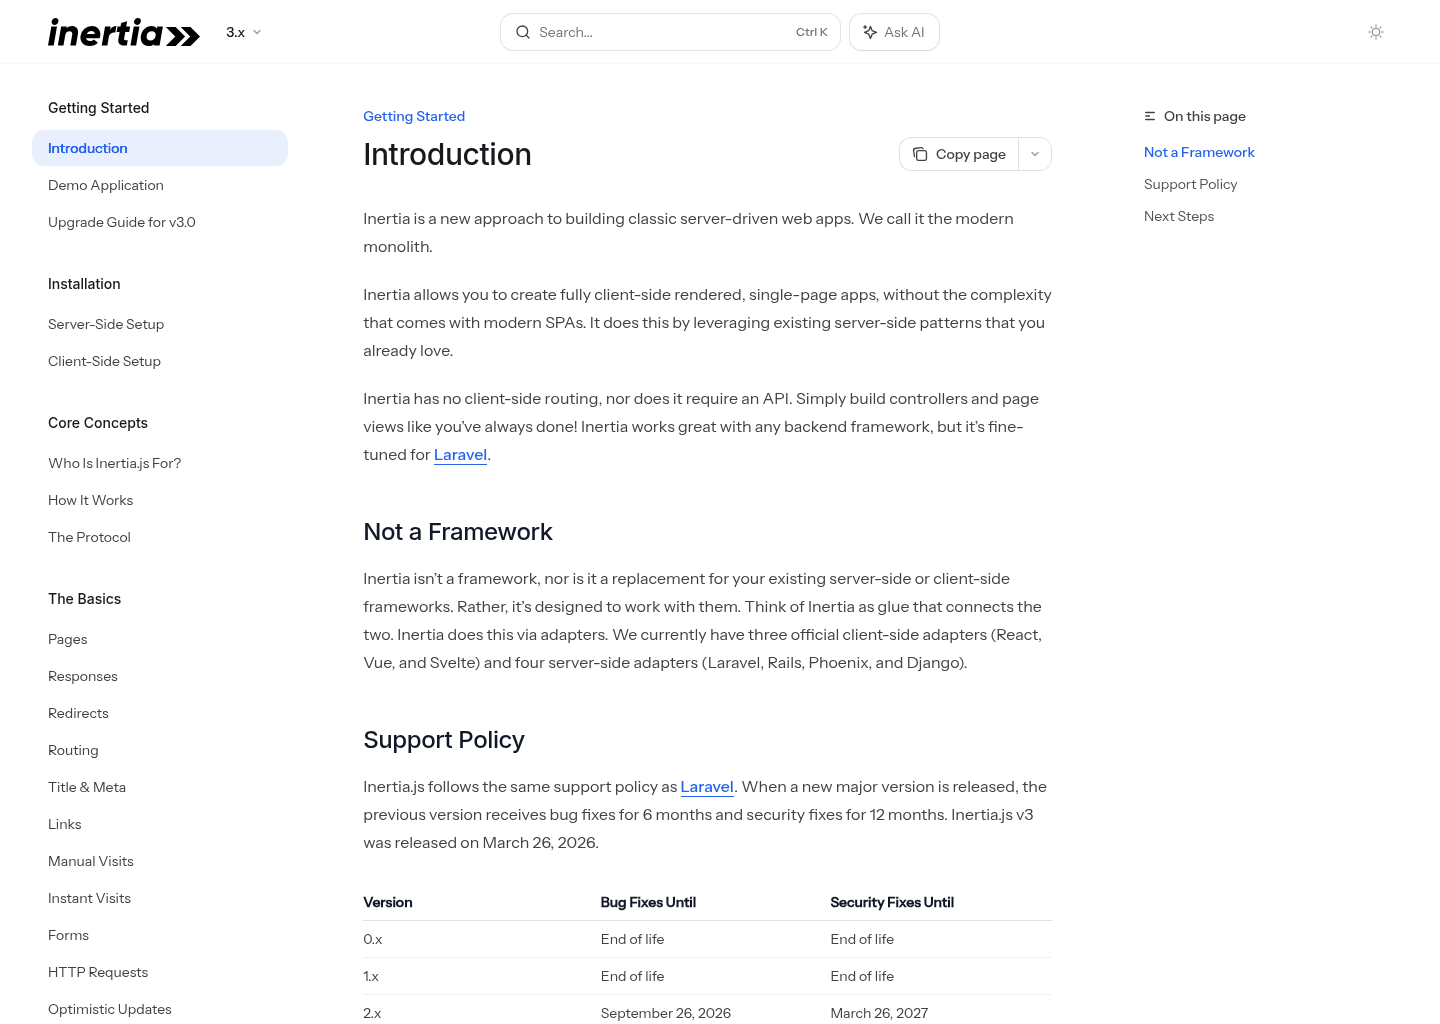
Task: Open the 3.x version dropdown
Action: coord(243,32)
